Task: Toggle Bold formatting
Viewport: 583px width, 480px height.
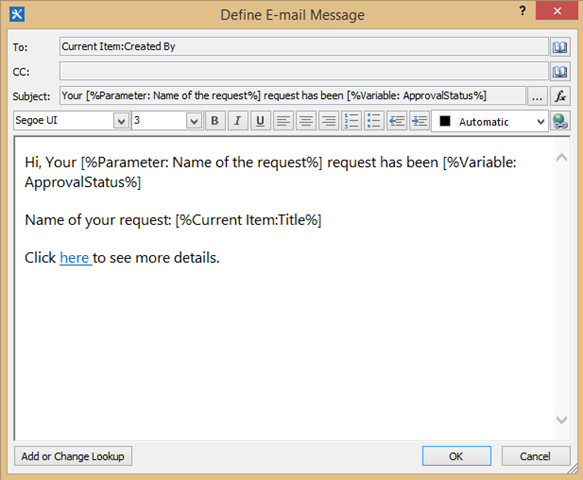Action: click(215, 121)
